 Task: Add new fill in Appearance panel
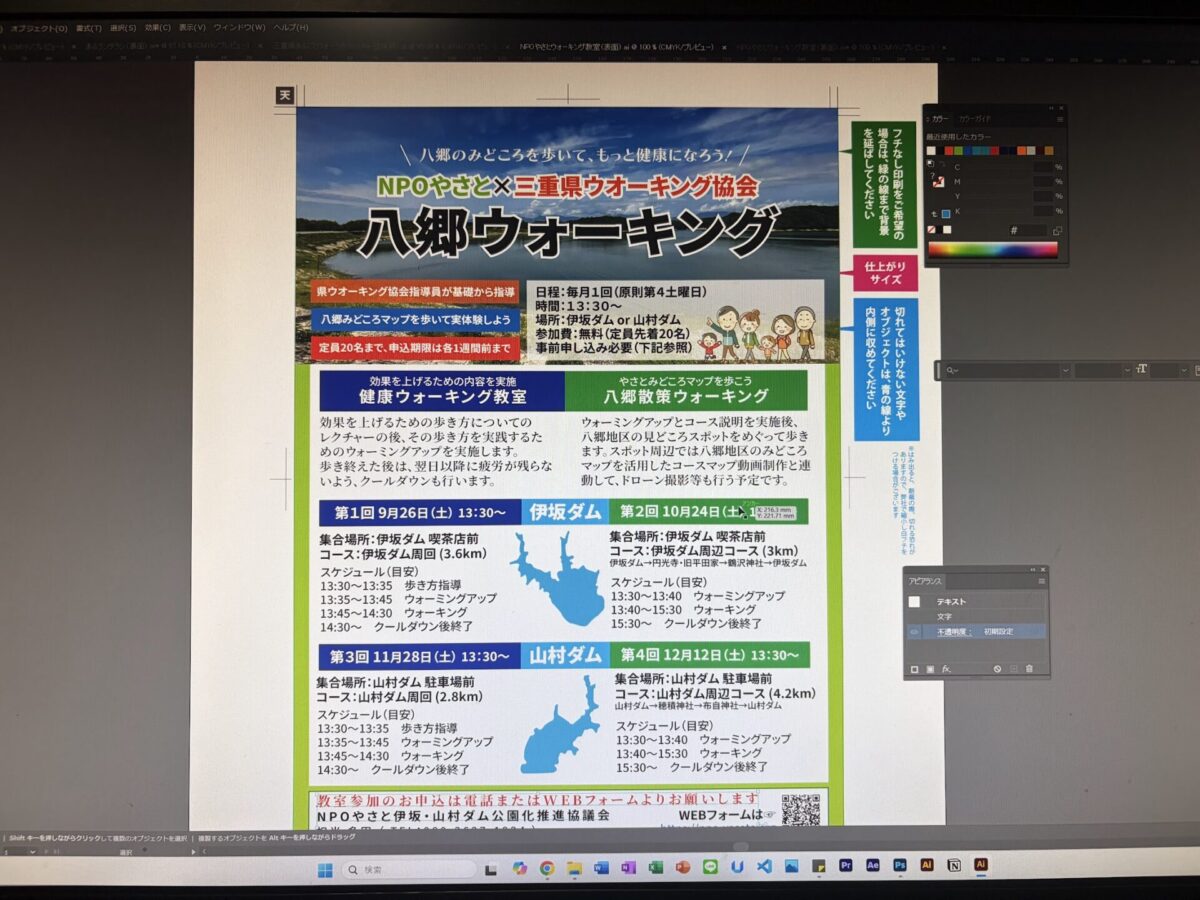coord(930,669)
